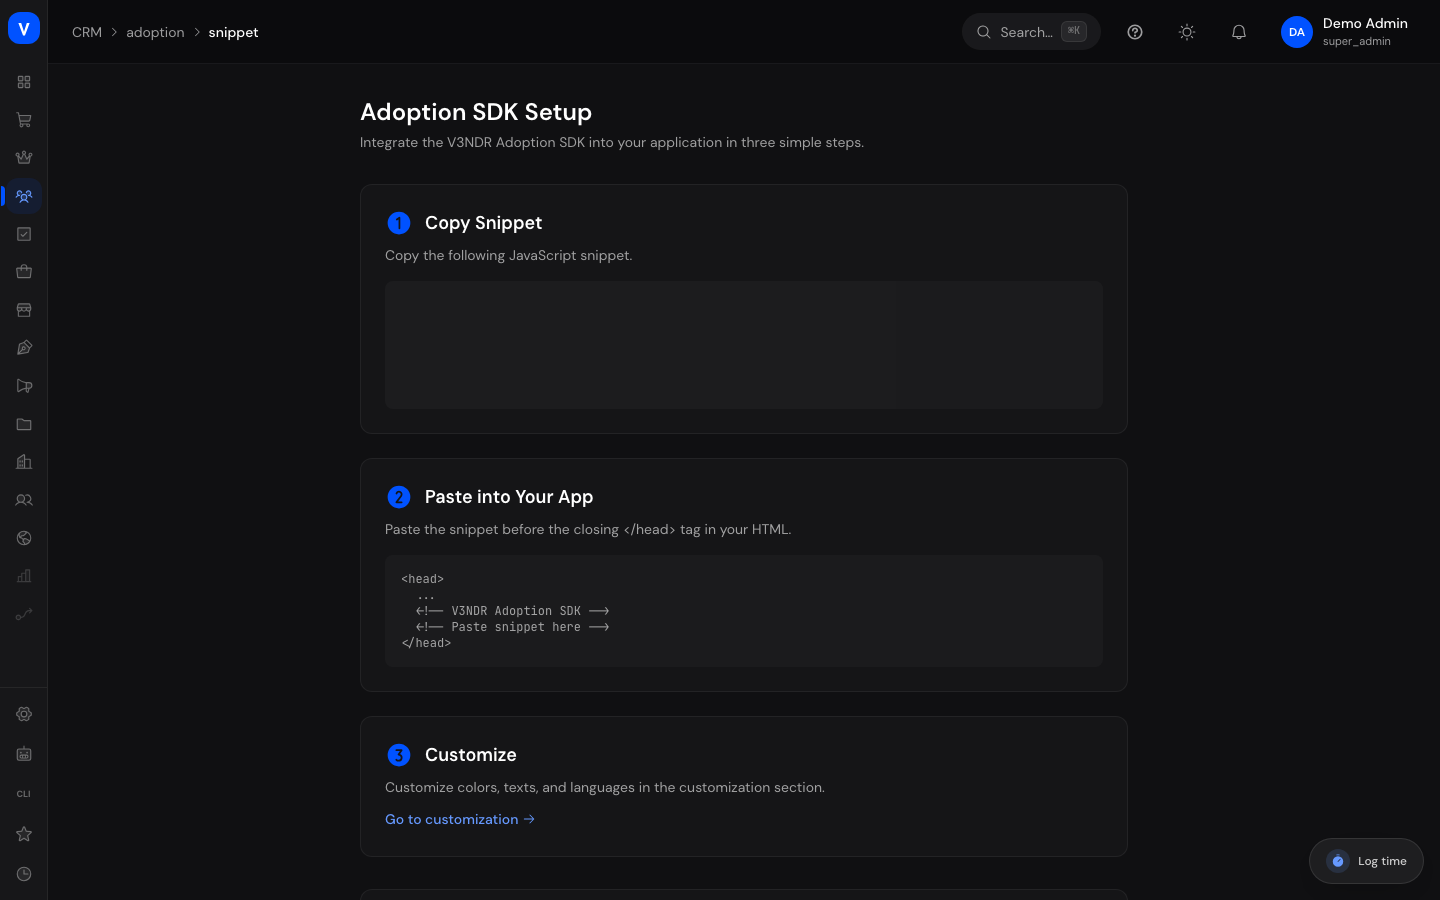Screen dimensions: 1440x900
Task: Open the dashboard grid icon in sidebar
Action: (24, 82)
